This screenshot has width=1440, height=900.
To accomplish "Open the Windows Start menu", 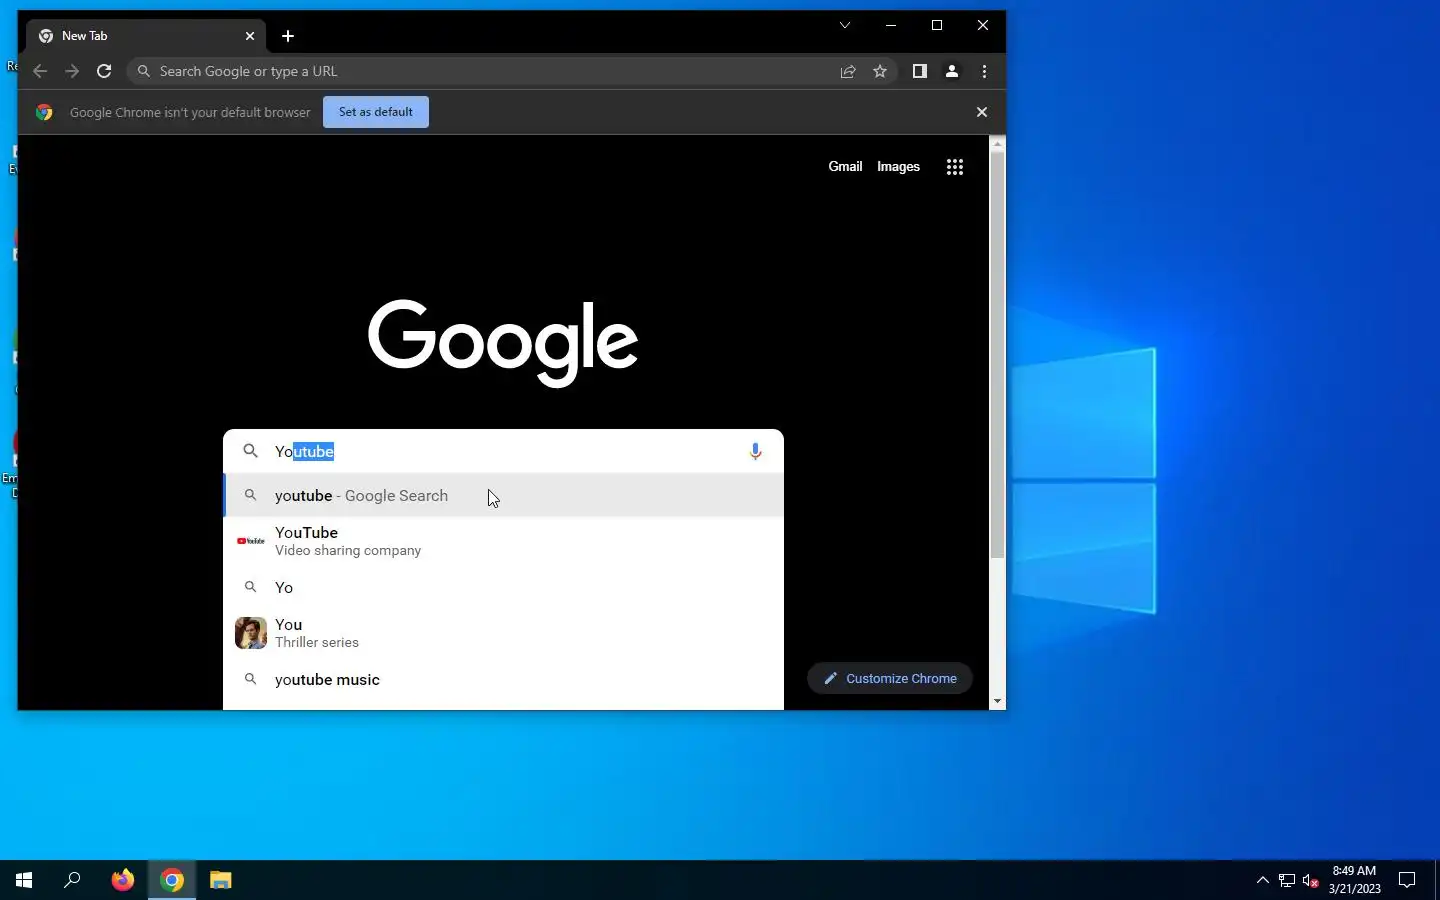I will [x=24, y=880].
